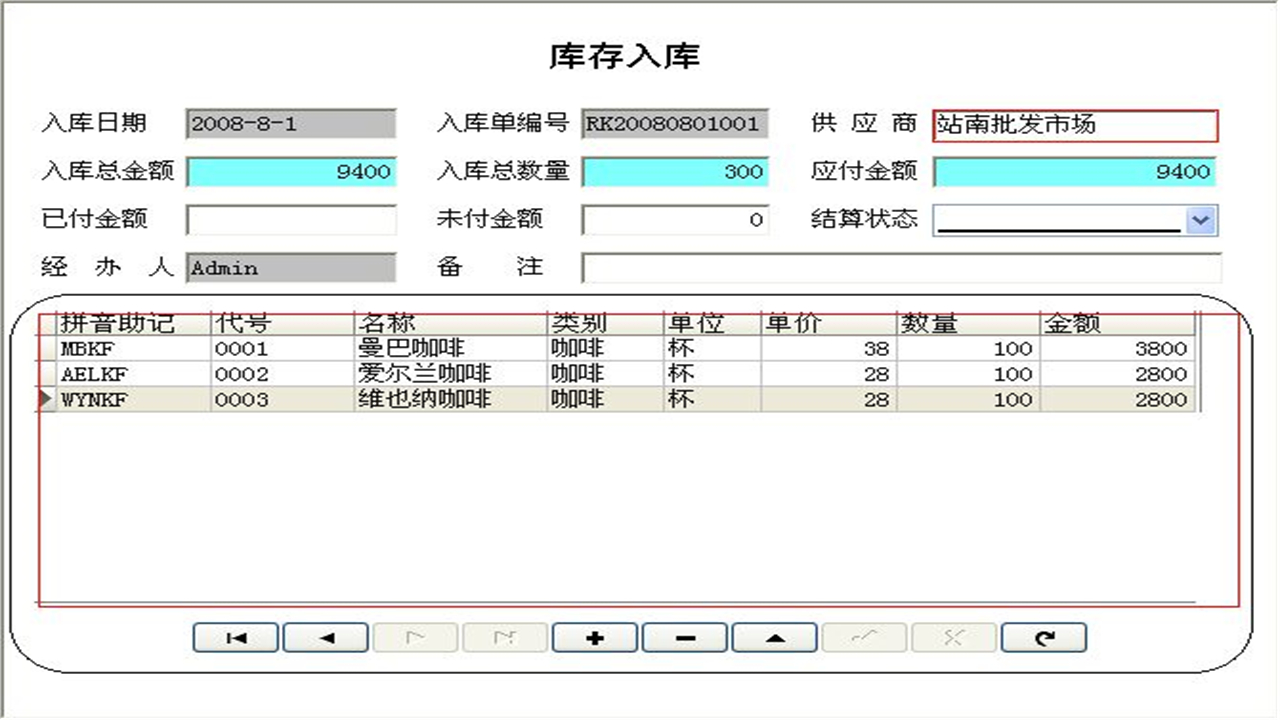
Task: Insert a new record with the plus icon
Action: tap(595, 637)
